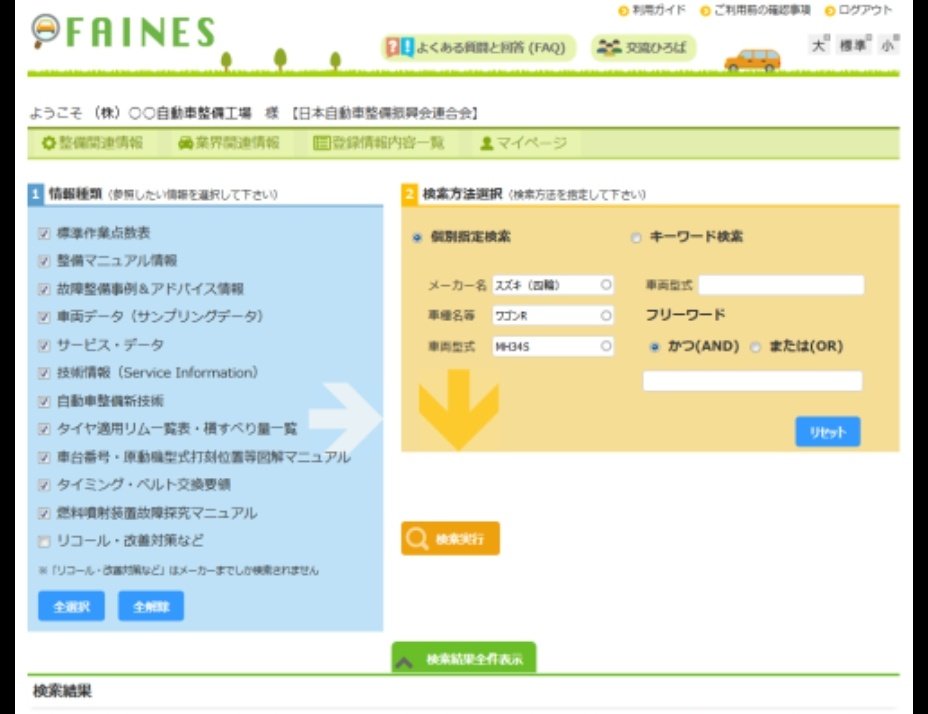Image resolution: width=928 pixels, height=714 pixels.
Task: Toggle タイヤ適用リム一覧表 checkbox
Action: [44, 429]
